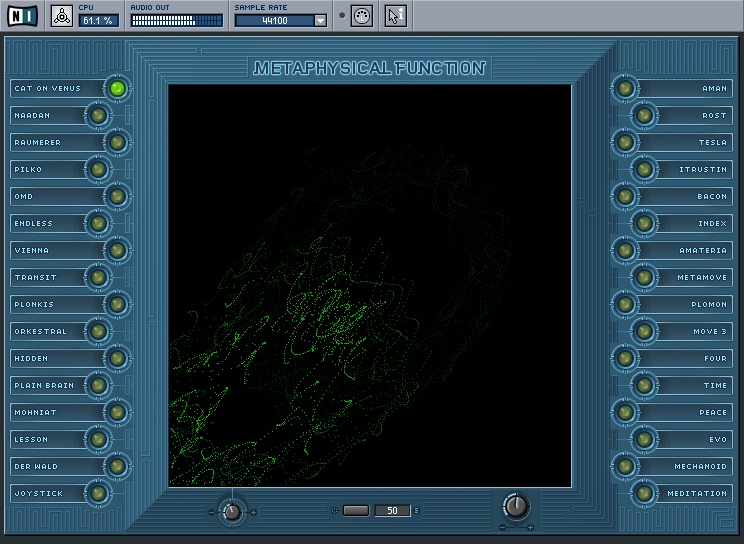This screenshot has height=544, width=744.
Task: Click the small status dot before MIDI icon
Action: pos(342,15)
